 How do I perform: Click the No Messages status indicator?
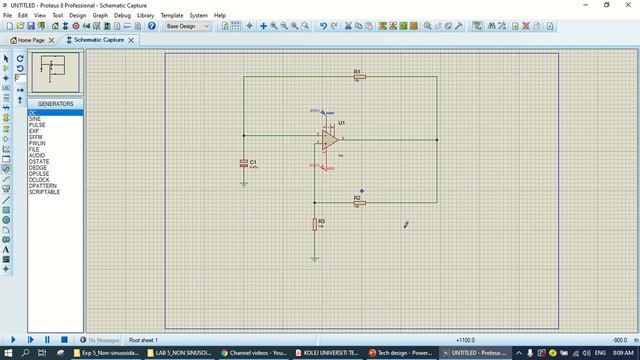(x=100, y=340)
